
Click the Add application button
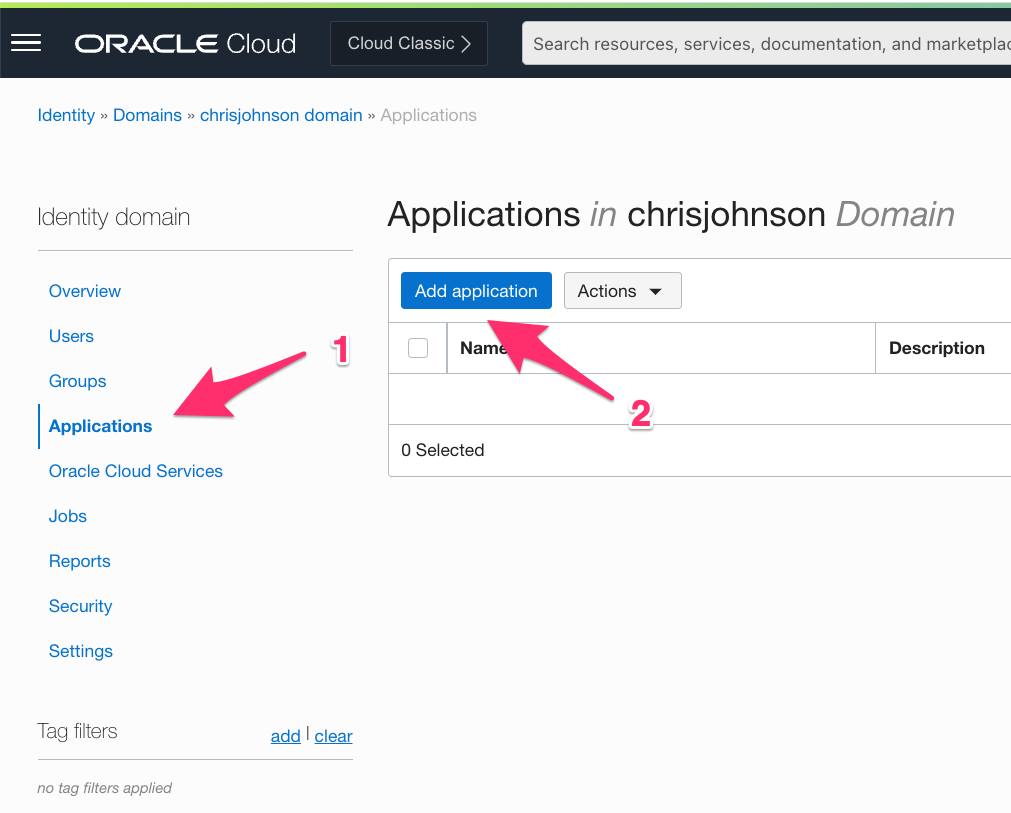coord(476,291)
